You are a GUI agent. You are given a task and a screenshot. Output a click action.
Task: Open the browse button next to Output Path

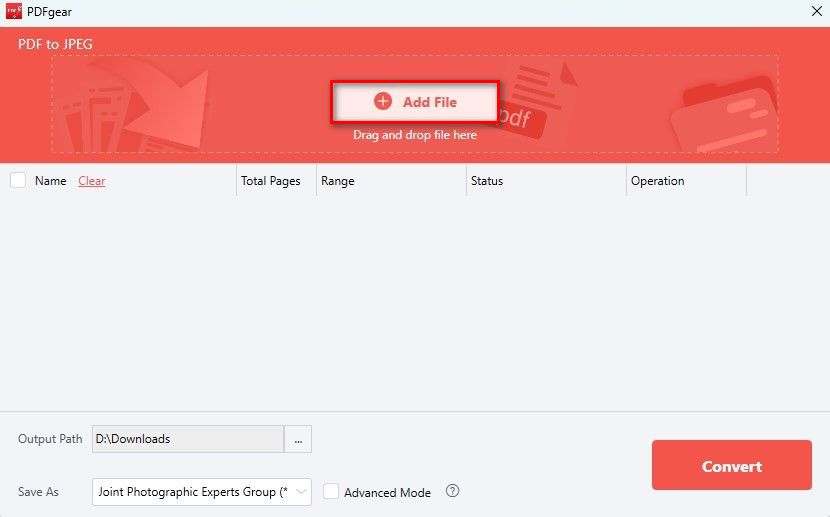[x=298, y=439]
